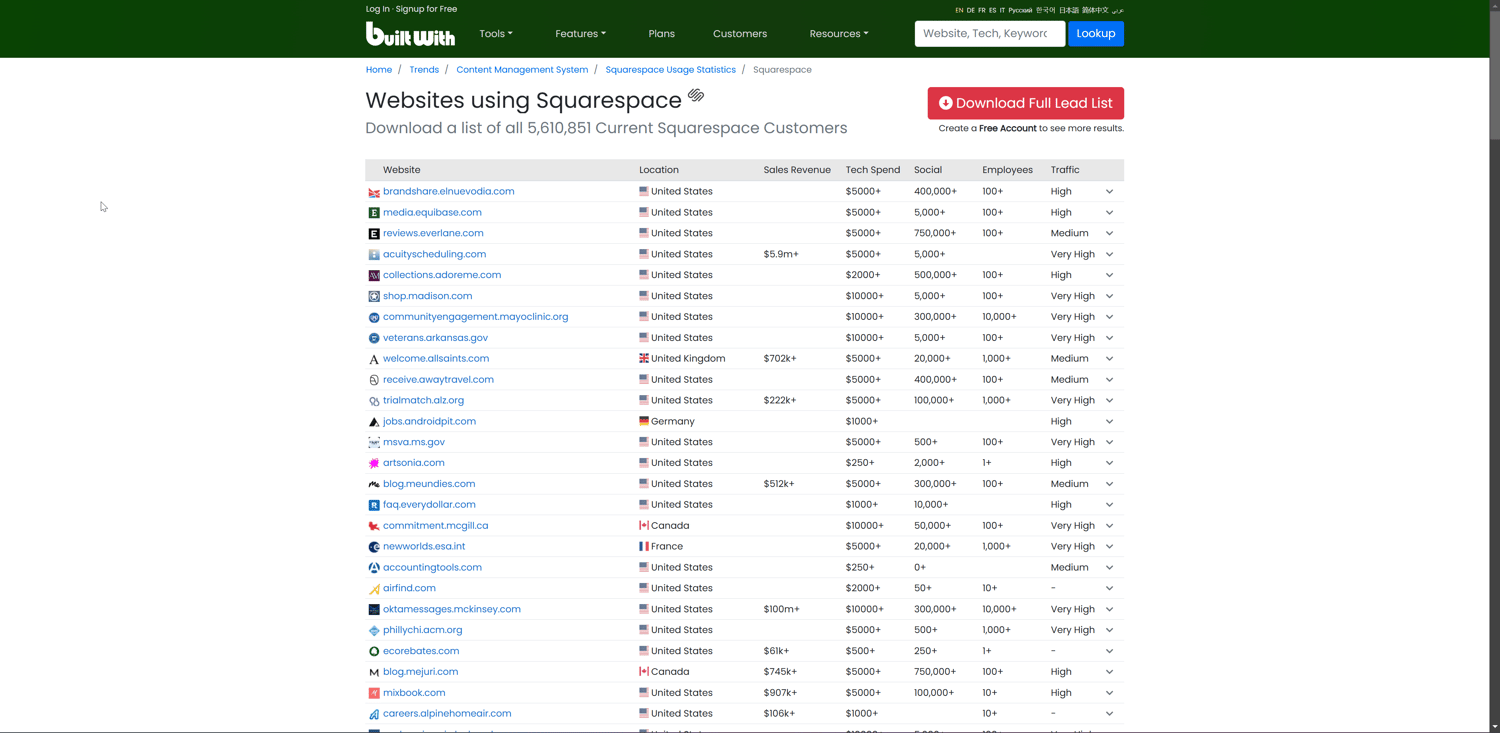Viewport: 1500px width, 733px height.
Task: Open phillychi.acm.org website link
Action: [x=422, y=630]
